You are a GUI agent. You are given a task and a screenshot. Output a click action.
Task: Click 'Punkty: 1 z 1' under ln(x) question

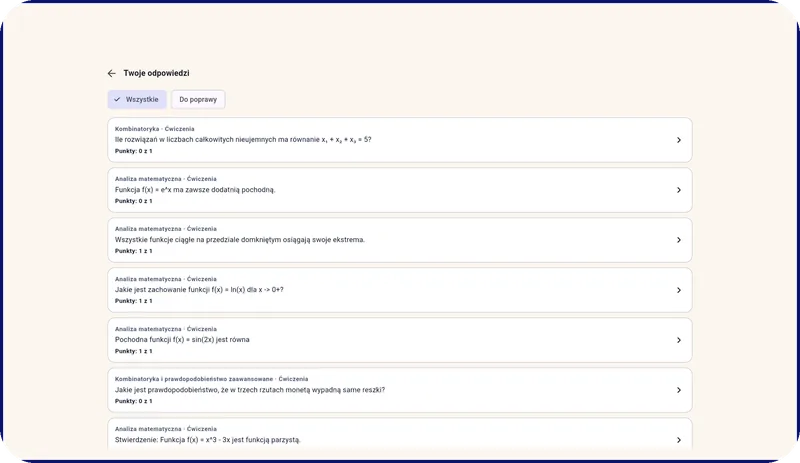click(134, 301)
